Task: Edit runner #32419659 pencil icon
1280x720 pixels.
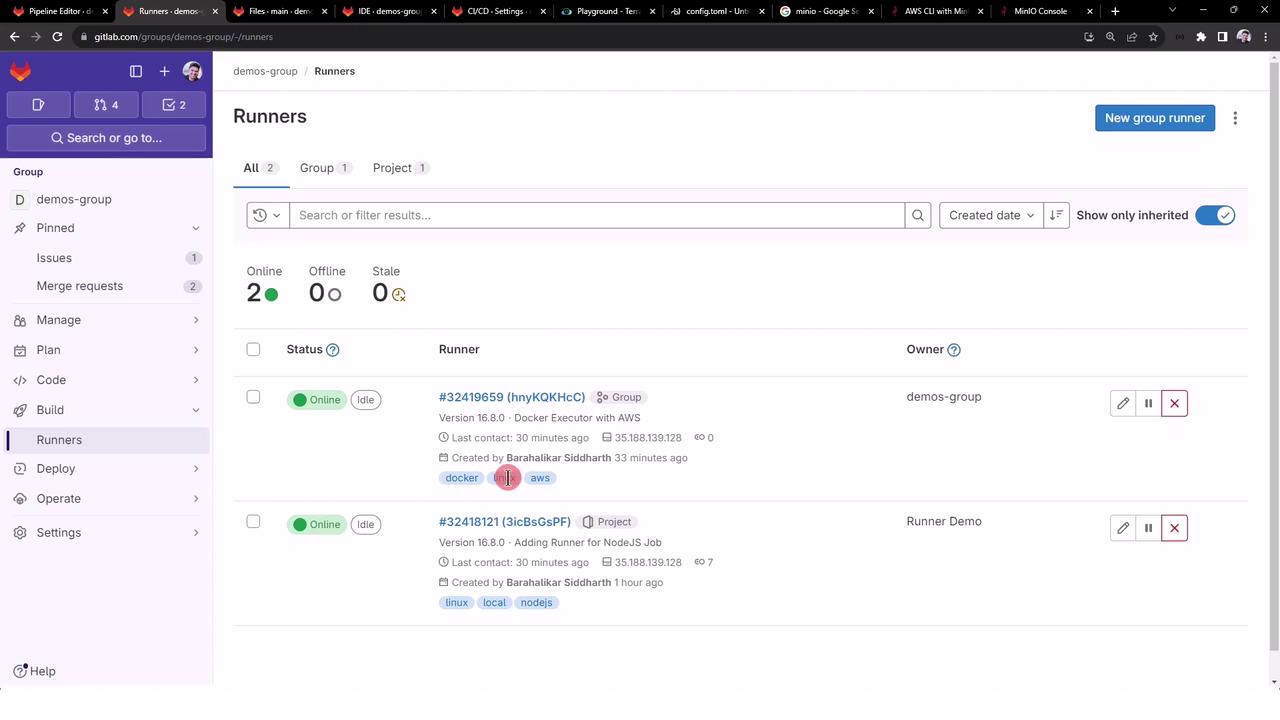Action: (1123, 403)
